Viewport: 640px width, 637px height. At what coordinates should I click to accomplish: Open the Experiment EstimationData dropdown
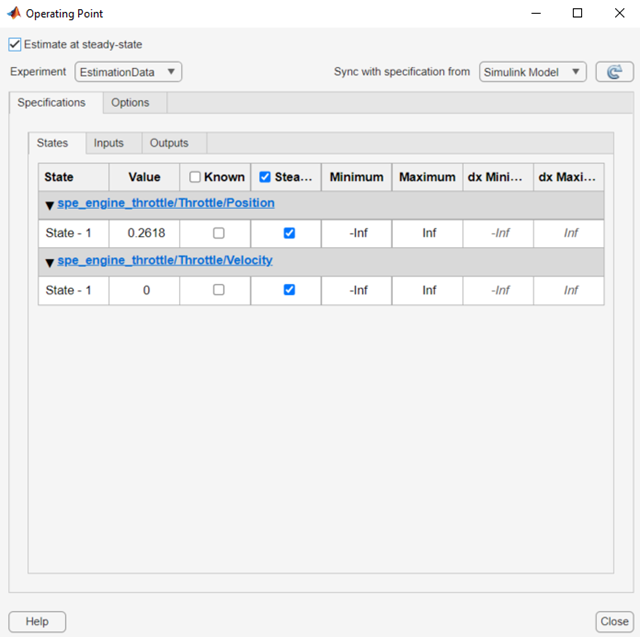click(x=128, y=72)
